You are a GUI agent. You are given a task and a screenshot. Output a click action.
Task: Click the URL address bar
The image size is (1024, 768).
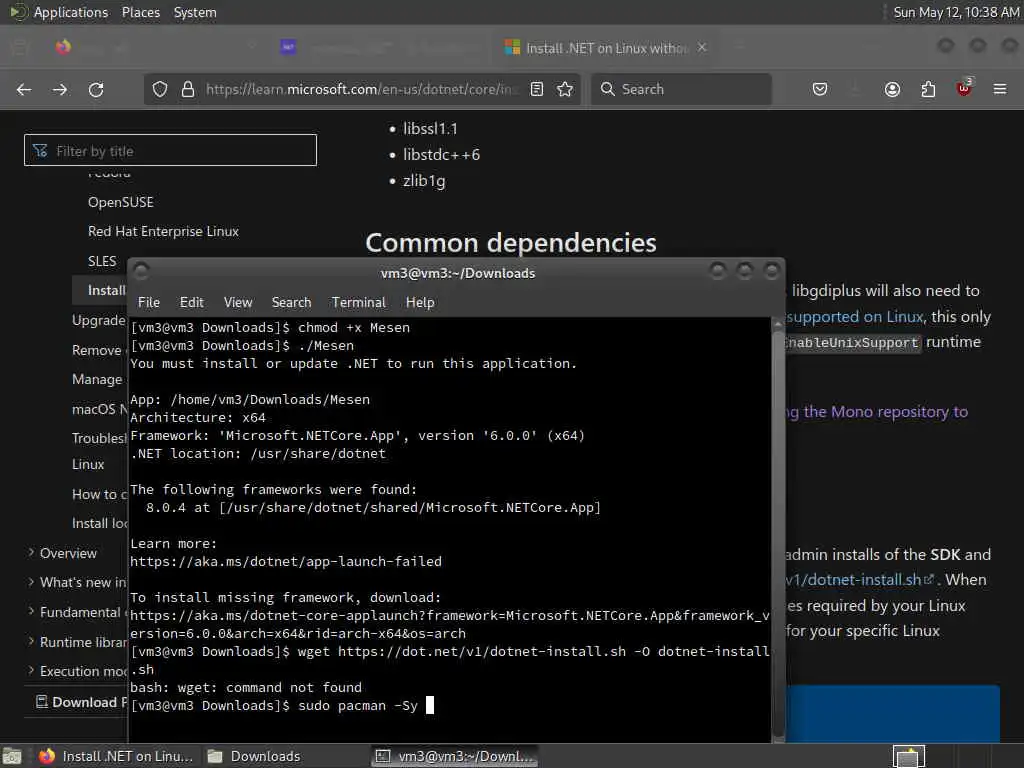(360, 89)
